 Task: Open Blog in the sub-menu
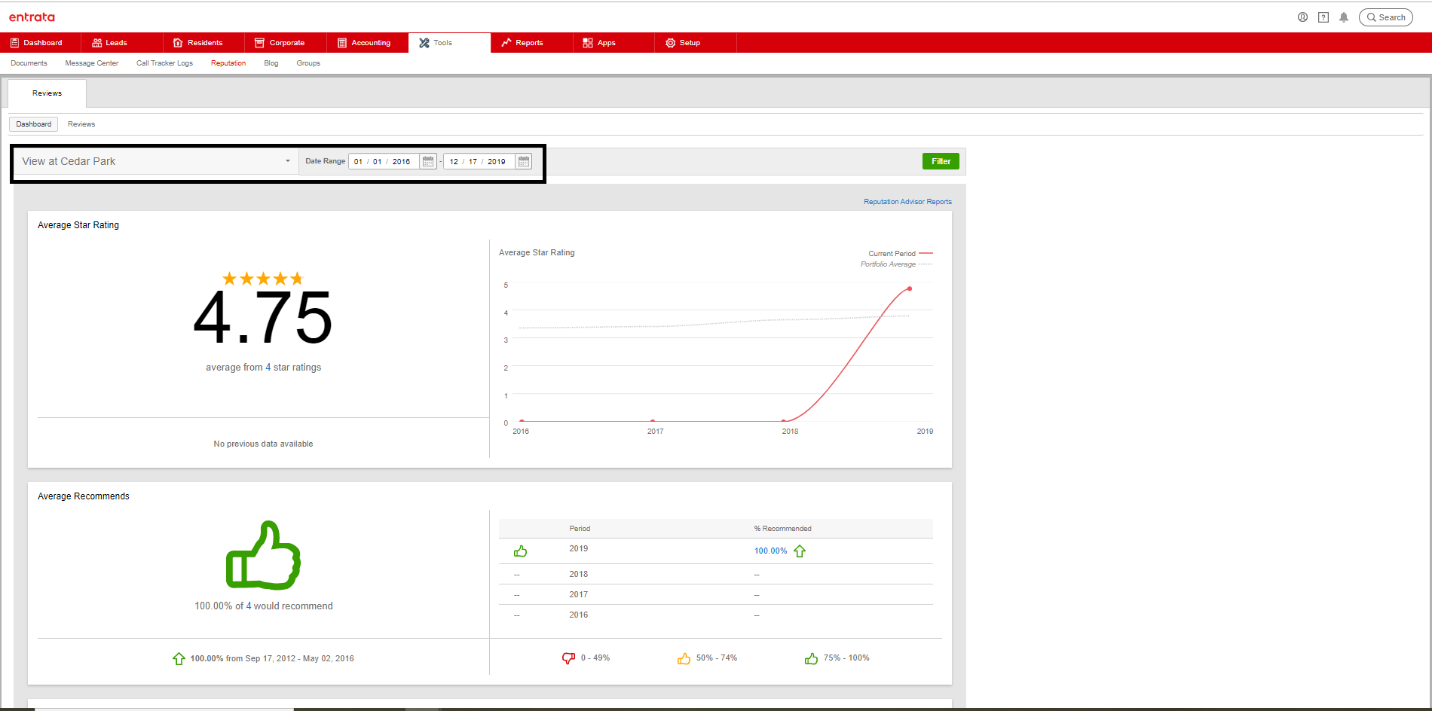coord(271,63)
